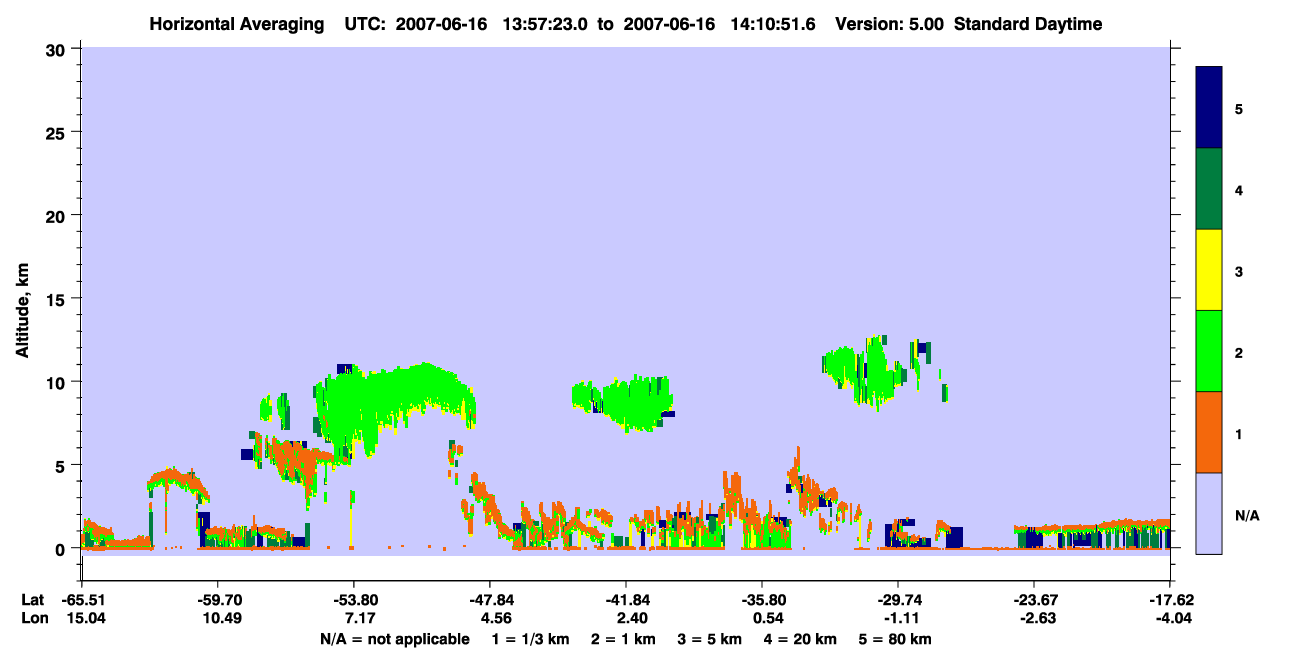This screenshot has width=1300, height=667.
Task: Click 'Standard Daytime' label
Action: tap(1028, 24)
